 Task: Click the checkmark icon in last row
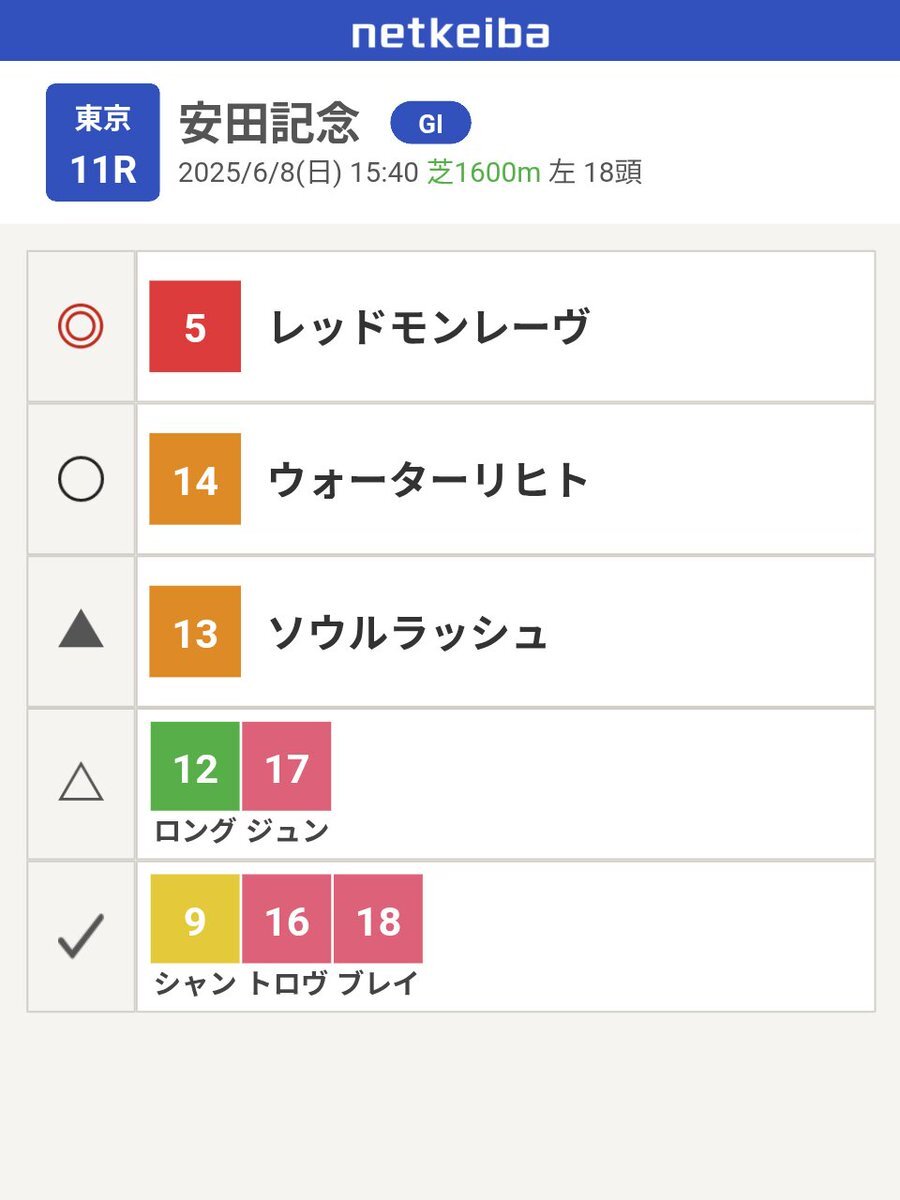coord(81,936)
